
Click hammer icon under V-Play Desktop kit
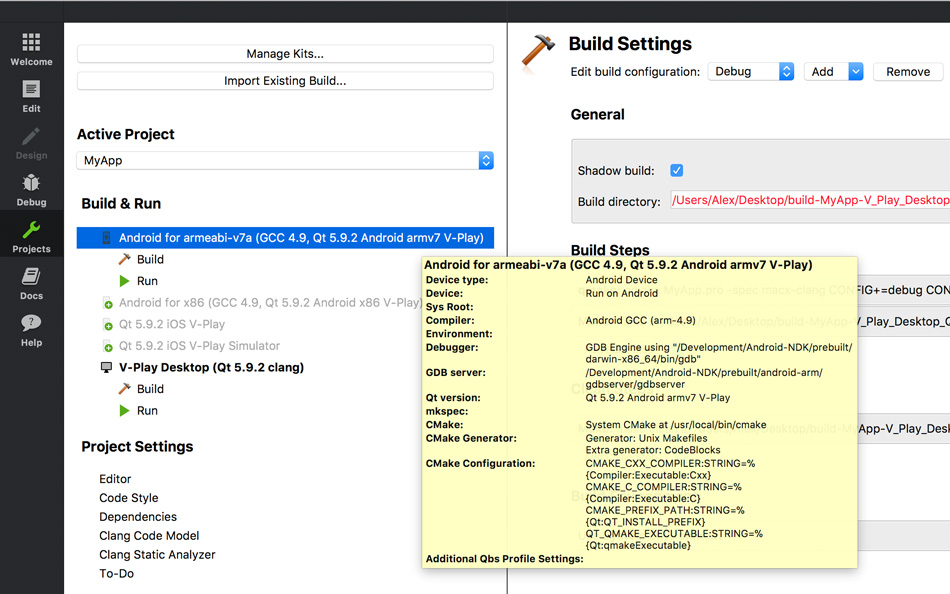(x=125, y=389)
